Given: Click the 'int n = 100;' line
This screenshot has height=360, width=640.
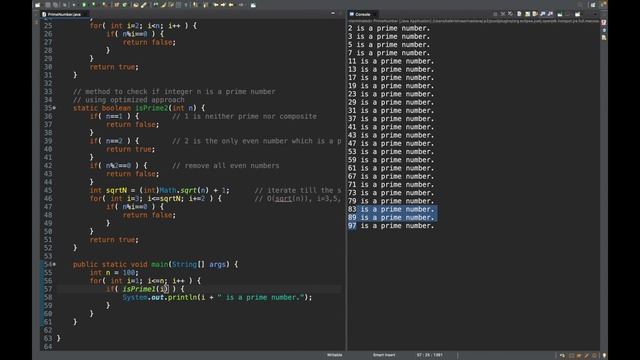Looking at the screenshot, I should coord(114,273).
